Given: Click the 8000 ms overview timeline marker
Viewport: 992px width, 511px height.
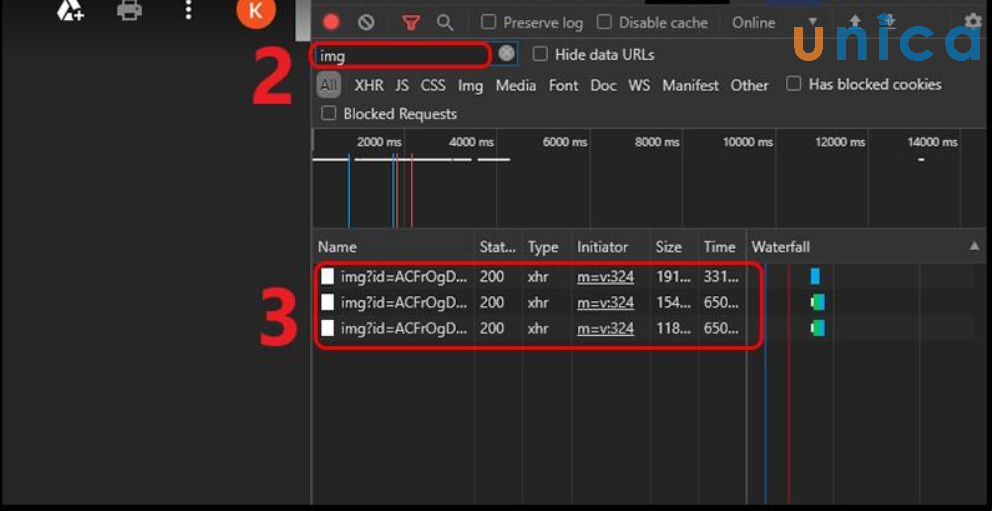Looking at the screenshot, I should 657,142.
